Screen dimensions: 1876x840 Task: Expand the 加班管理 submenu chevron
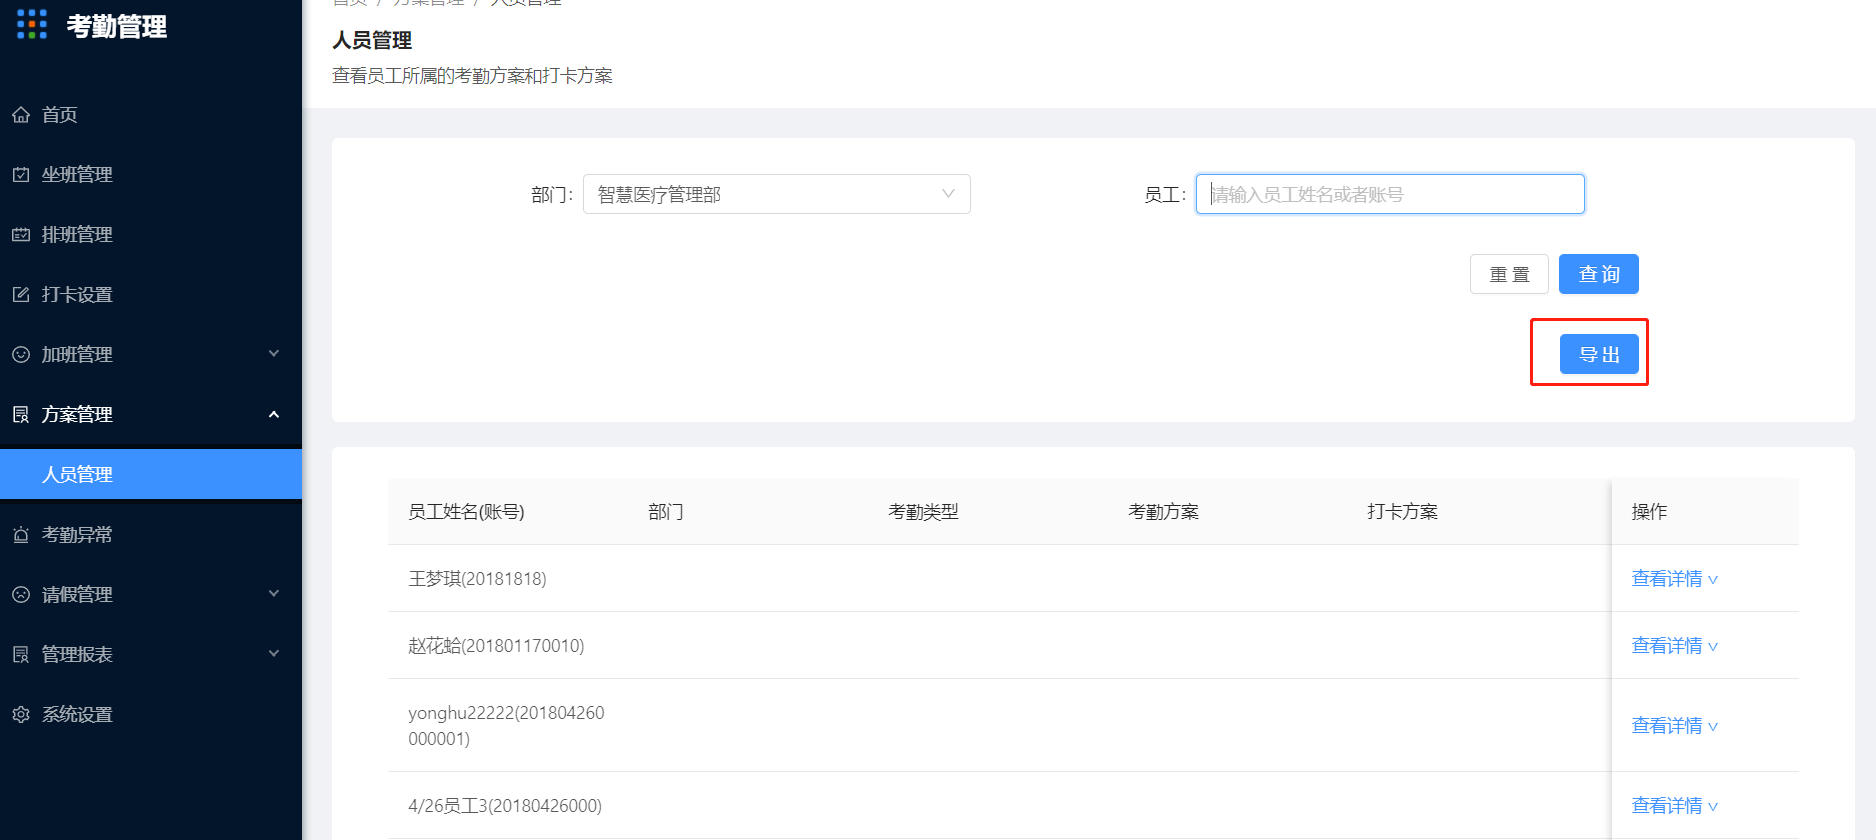(x=274, y=354)
